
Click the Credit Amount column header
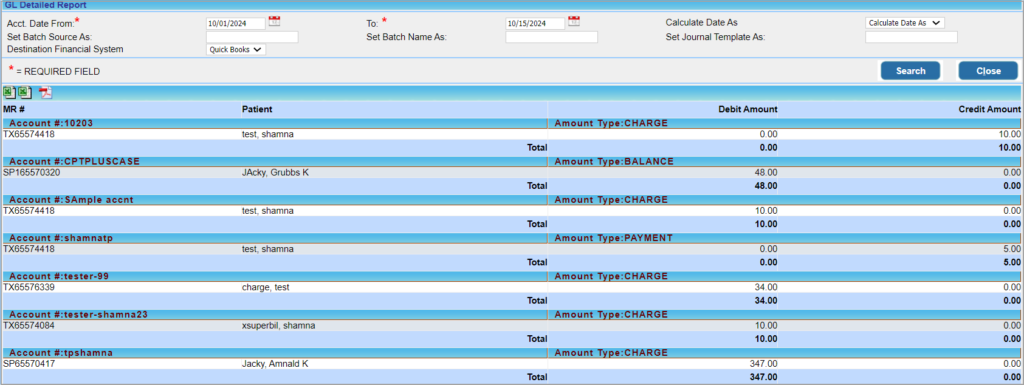point(989,110)
